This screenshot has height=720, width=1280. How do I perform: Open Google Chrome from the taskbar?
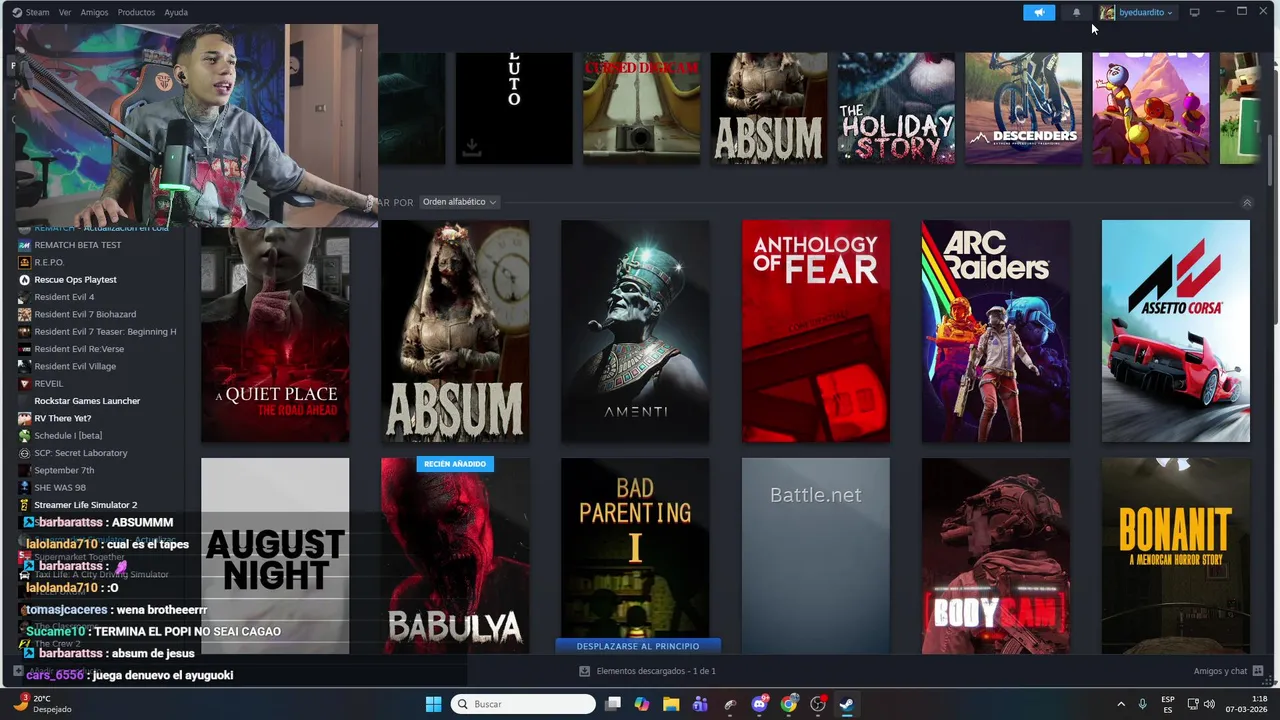(x=789, y=704)
